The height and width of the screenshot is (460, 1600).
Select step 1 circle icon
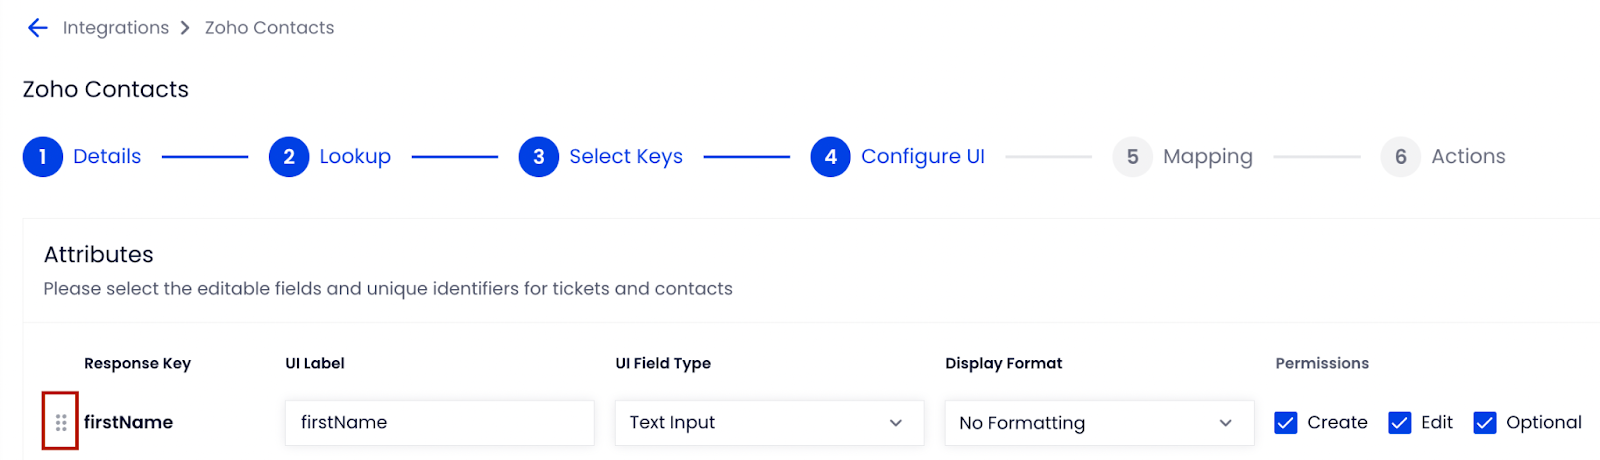point(43,157)
